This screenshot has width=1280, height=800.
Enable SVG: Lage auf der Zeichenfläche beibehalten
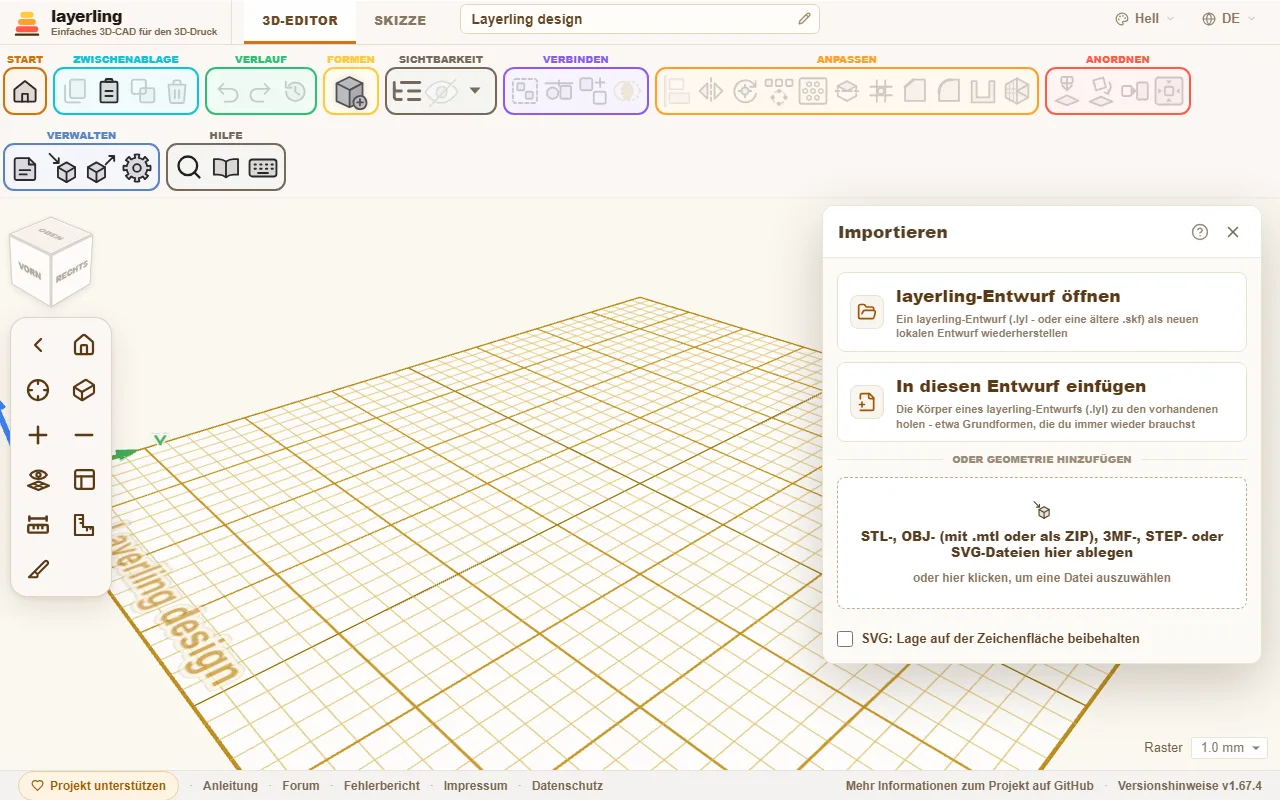click(845, 638)
